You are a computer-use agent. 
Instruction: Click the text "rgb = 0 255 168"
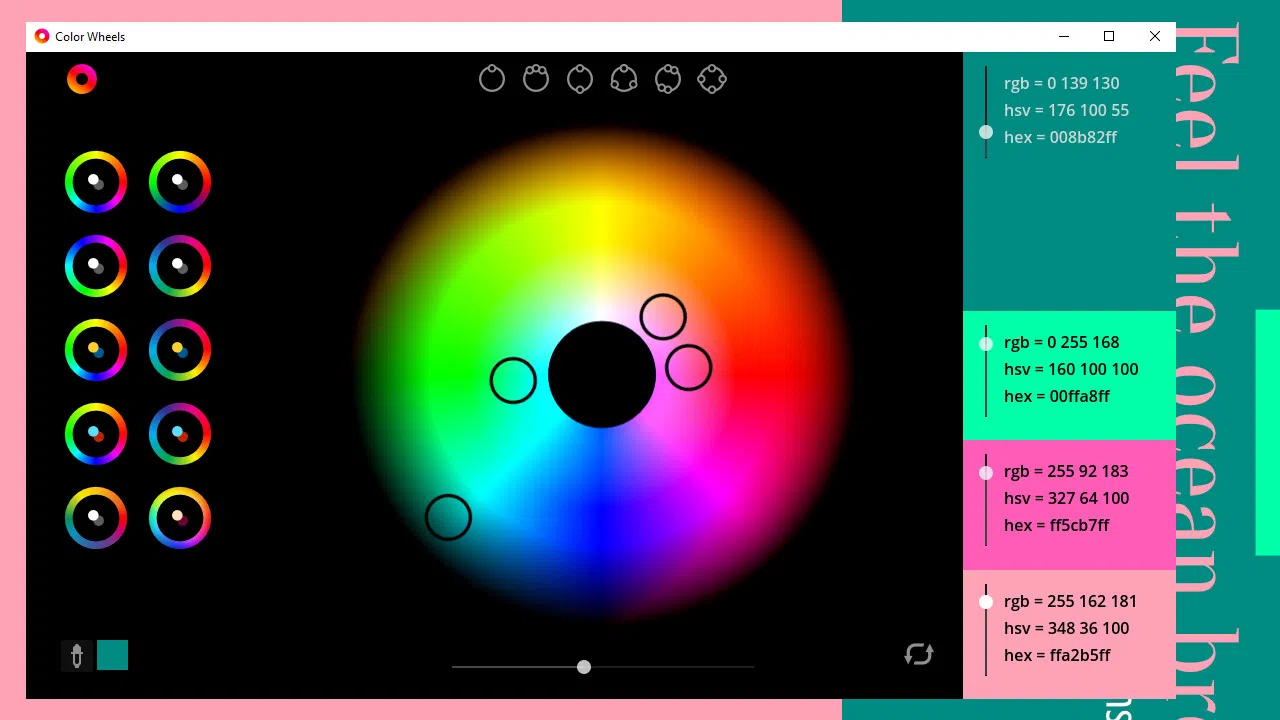[1061, 342]
